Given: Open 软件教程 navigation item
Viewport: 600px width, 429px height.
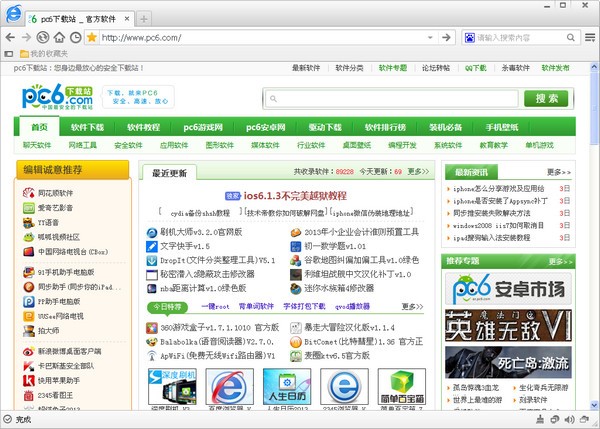Looking at the screenshot, I should [x=143, y=127].
